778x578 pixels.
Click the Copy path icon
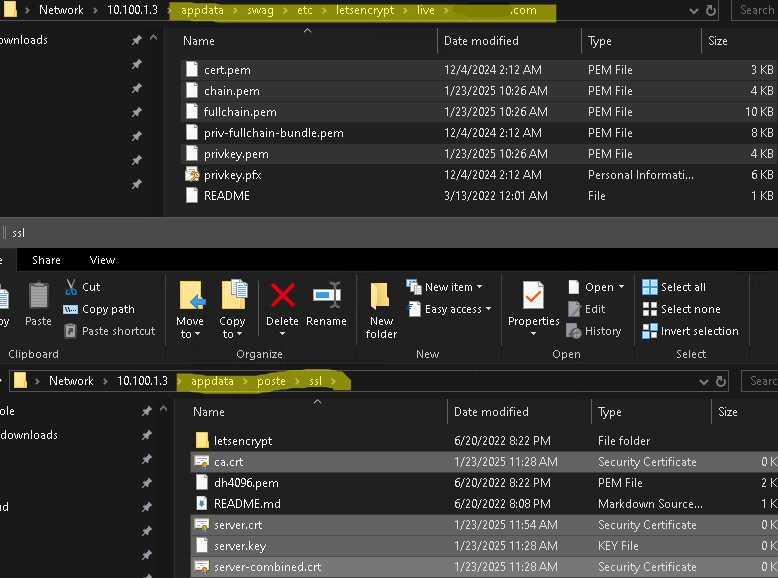click(x=70, y=310)
